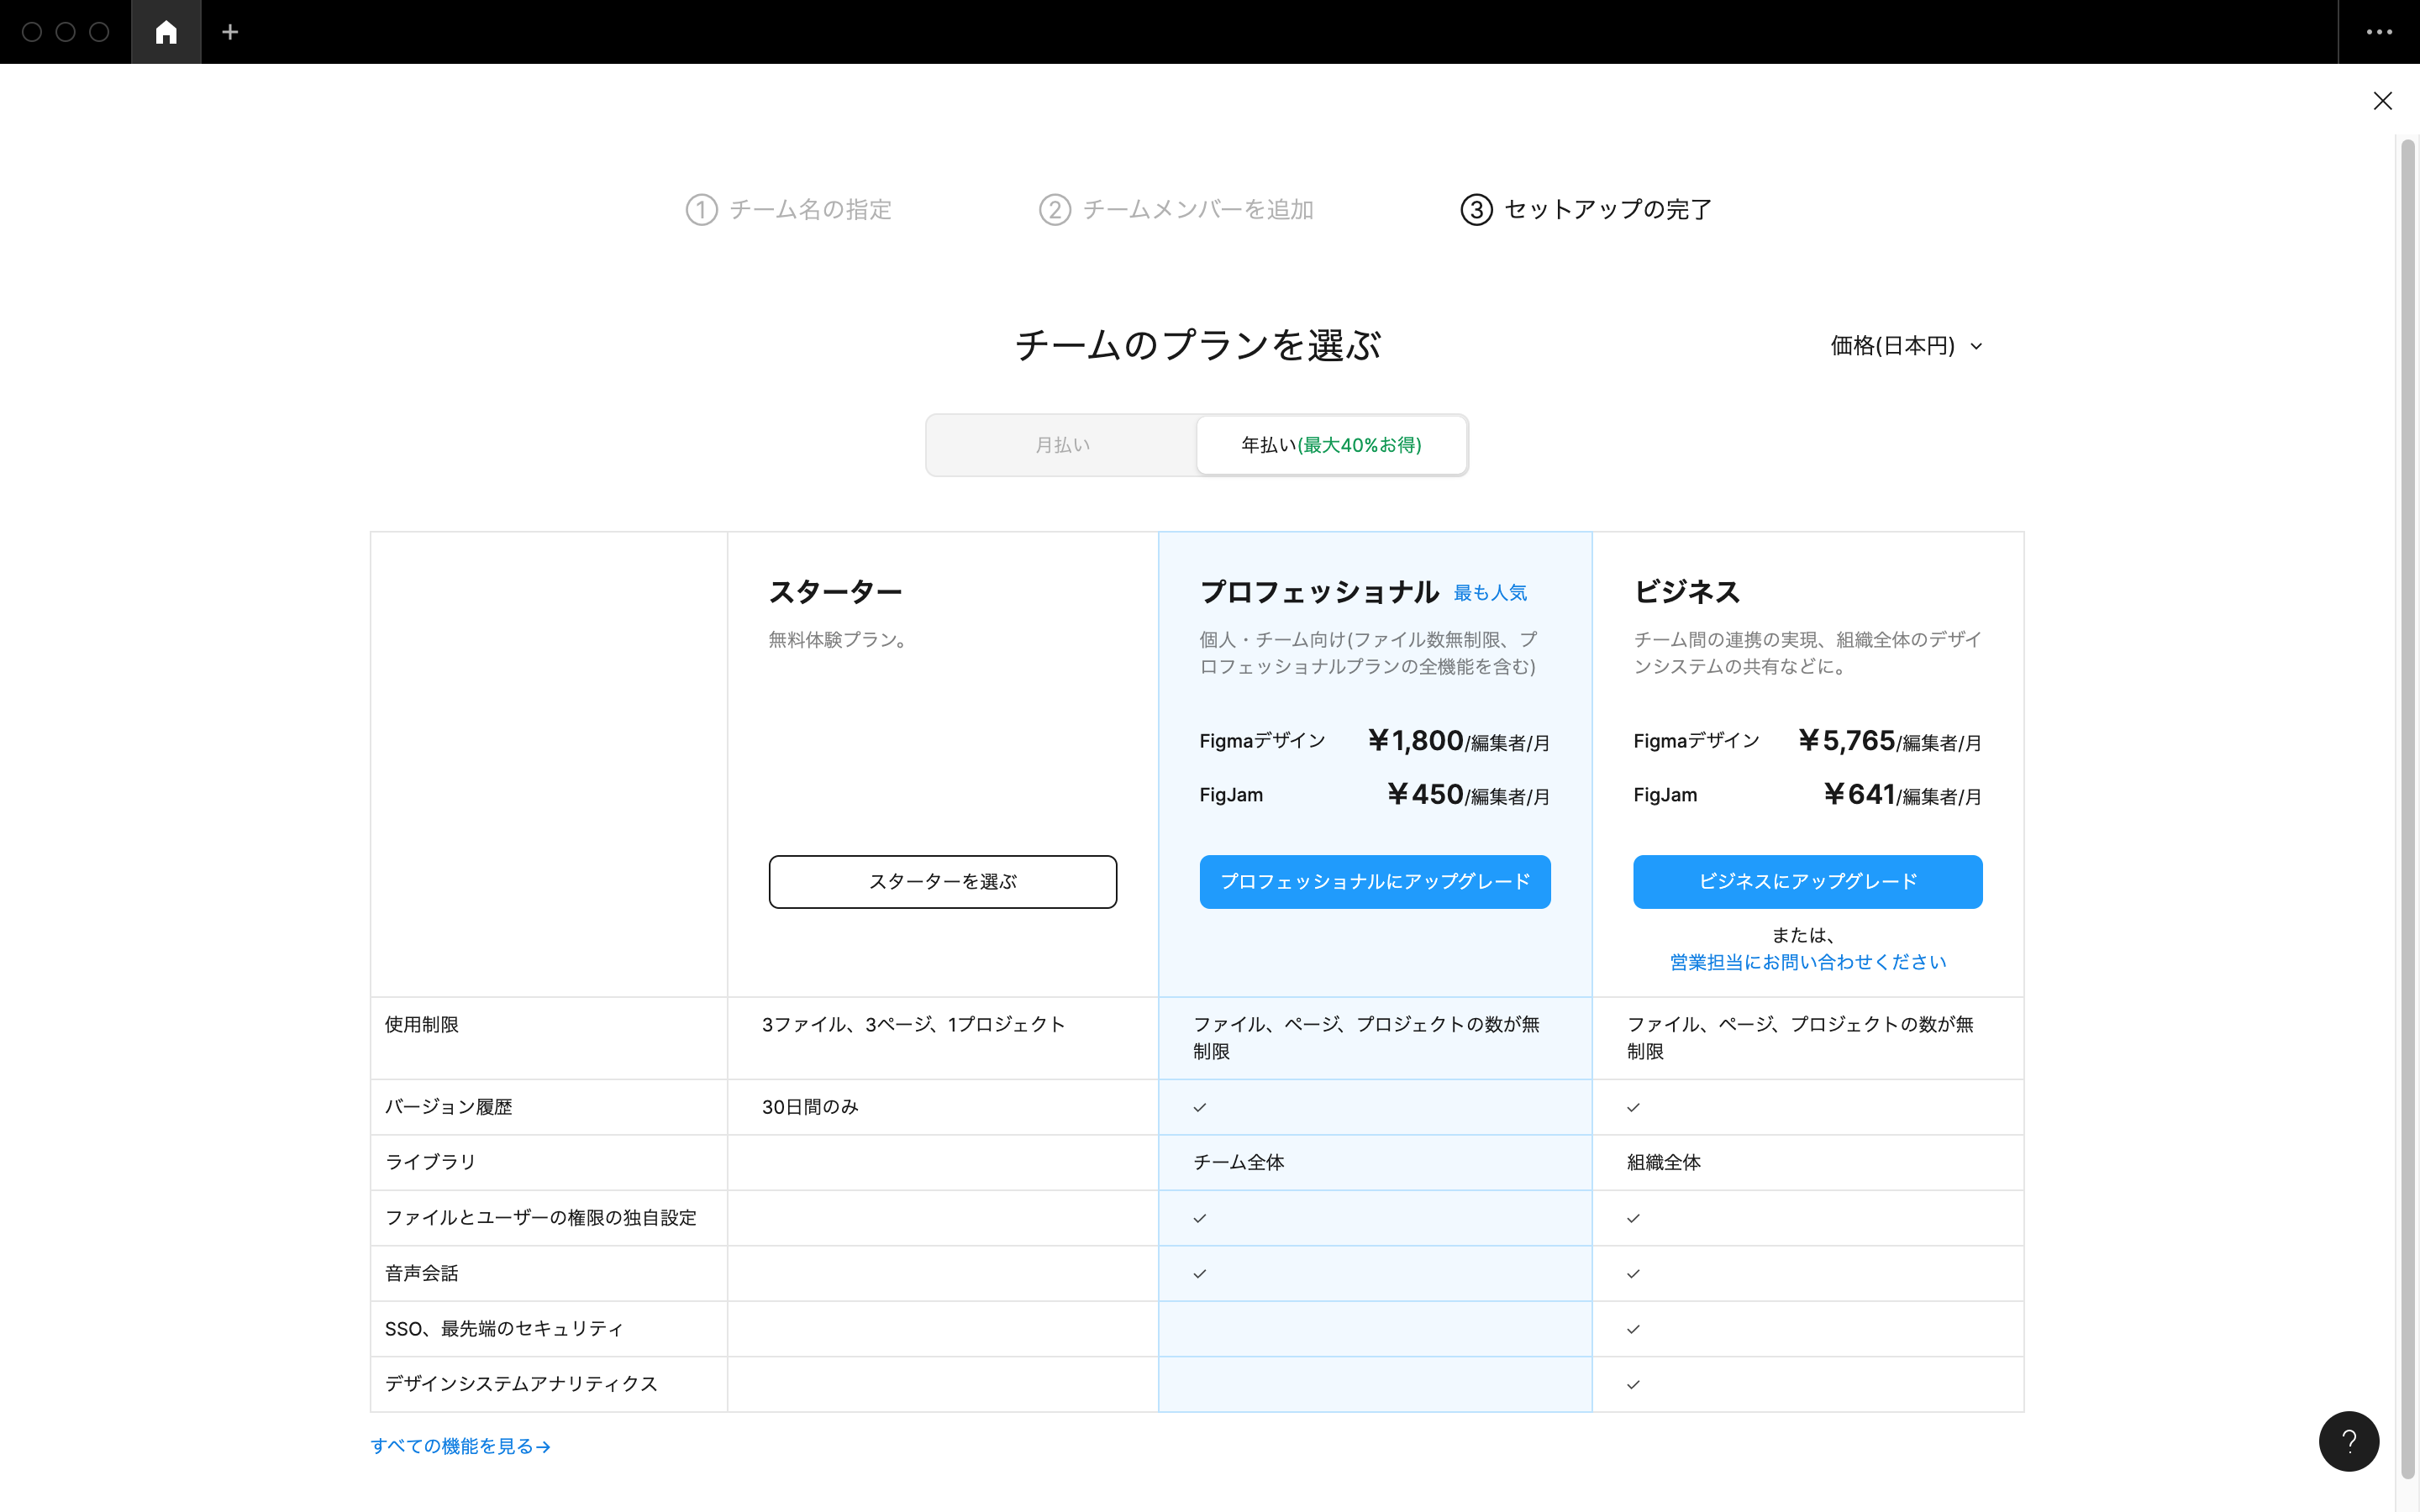This screenshot has height=1512, width=2420.
Task: Click the ¥641 FigJam price
Action: tap(1902, 795)
